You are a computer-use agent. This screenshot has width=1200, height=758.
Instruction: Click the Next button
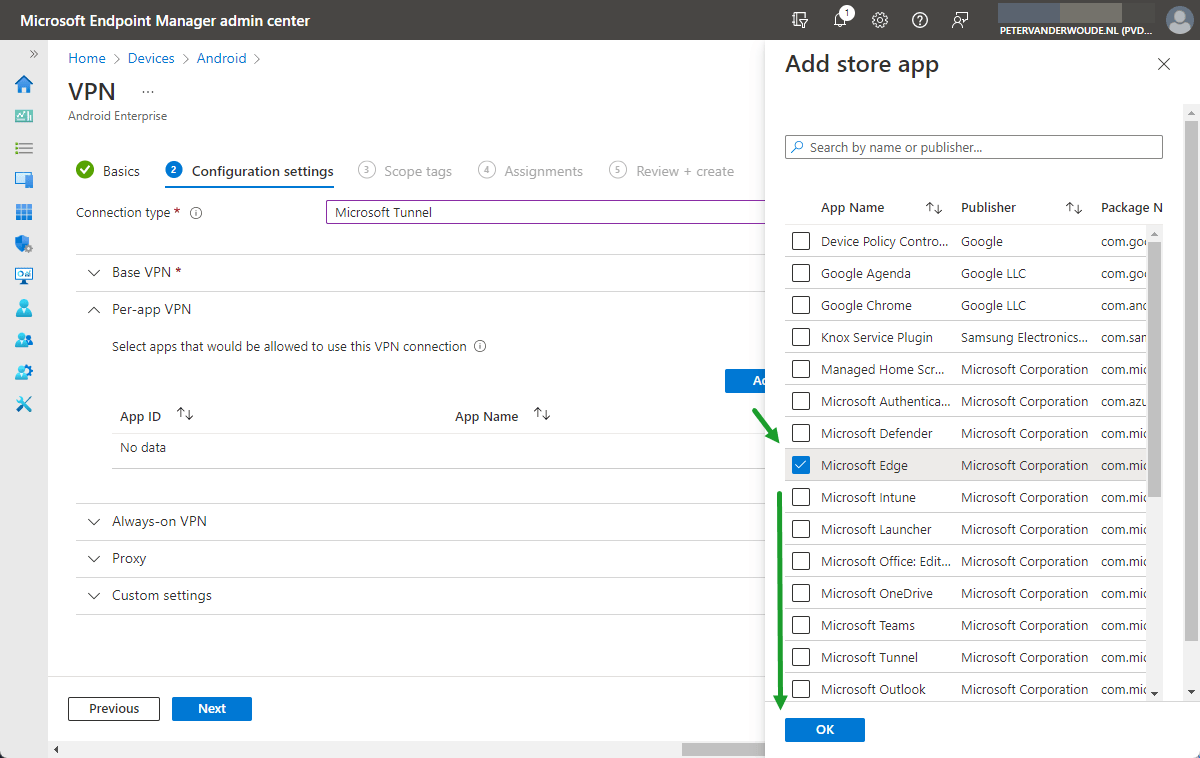coord(212,709)
